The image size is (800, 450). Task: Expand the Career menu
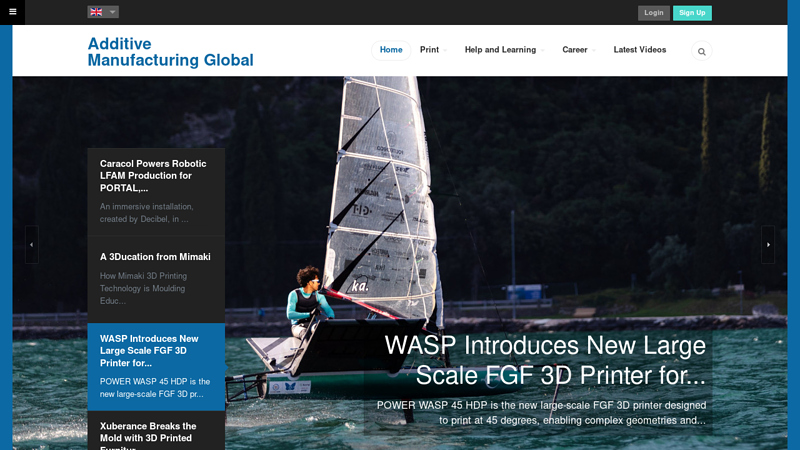tap(578, 50)
